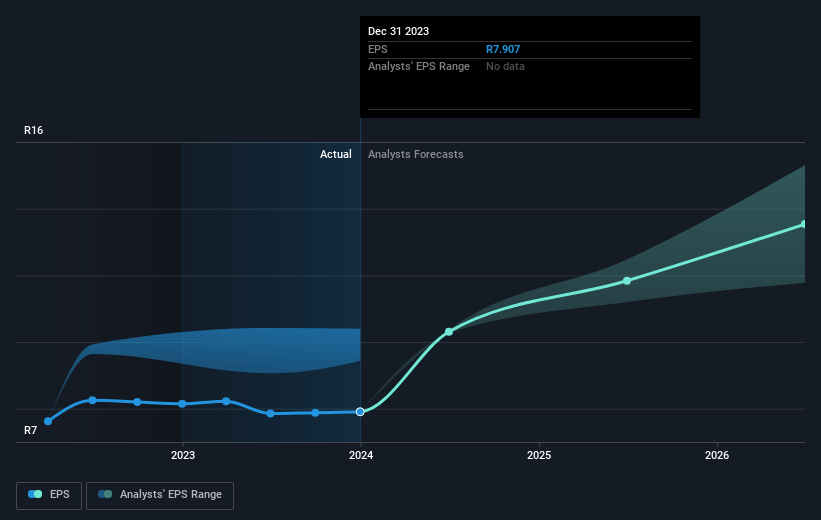Click the 2026 x-axis label
Image resolution: width=821 pixels, height=520 pixels.
(717, 455)
